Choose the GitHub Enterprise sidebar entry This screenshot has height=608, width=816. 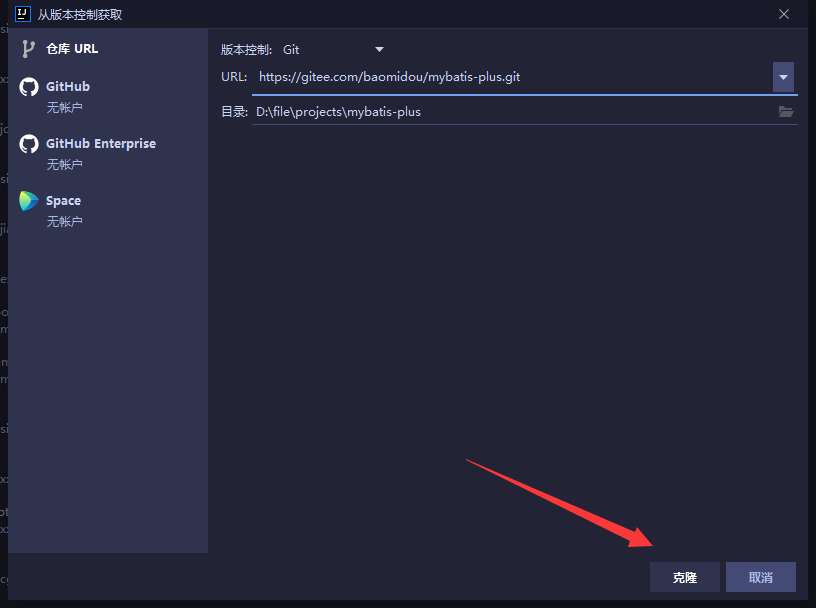[100, 144]
